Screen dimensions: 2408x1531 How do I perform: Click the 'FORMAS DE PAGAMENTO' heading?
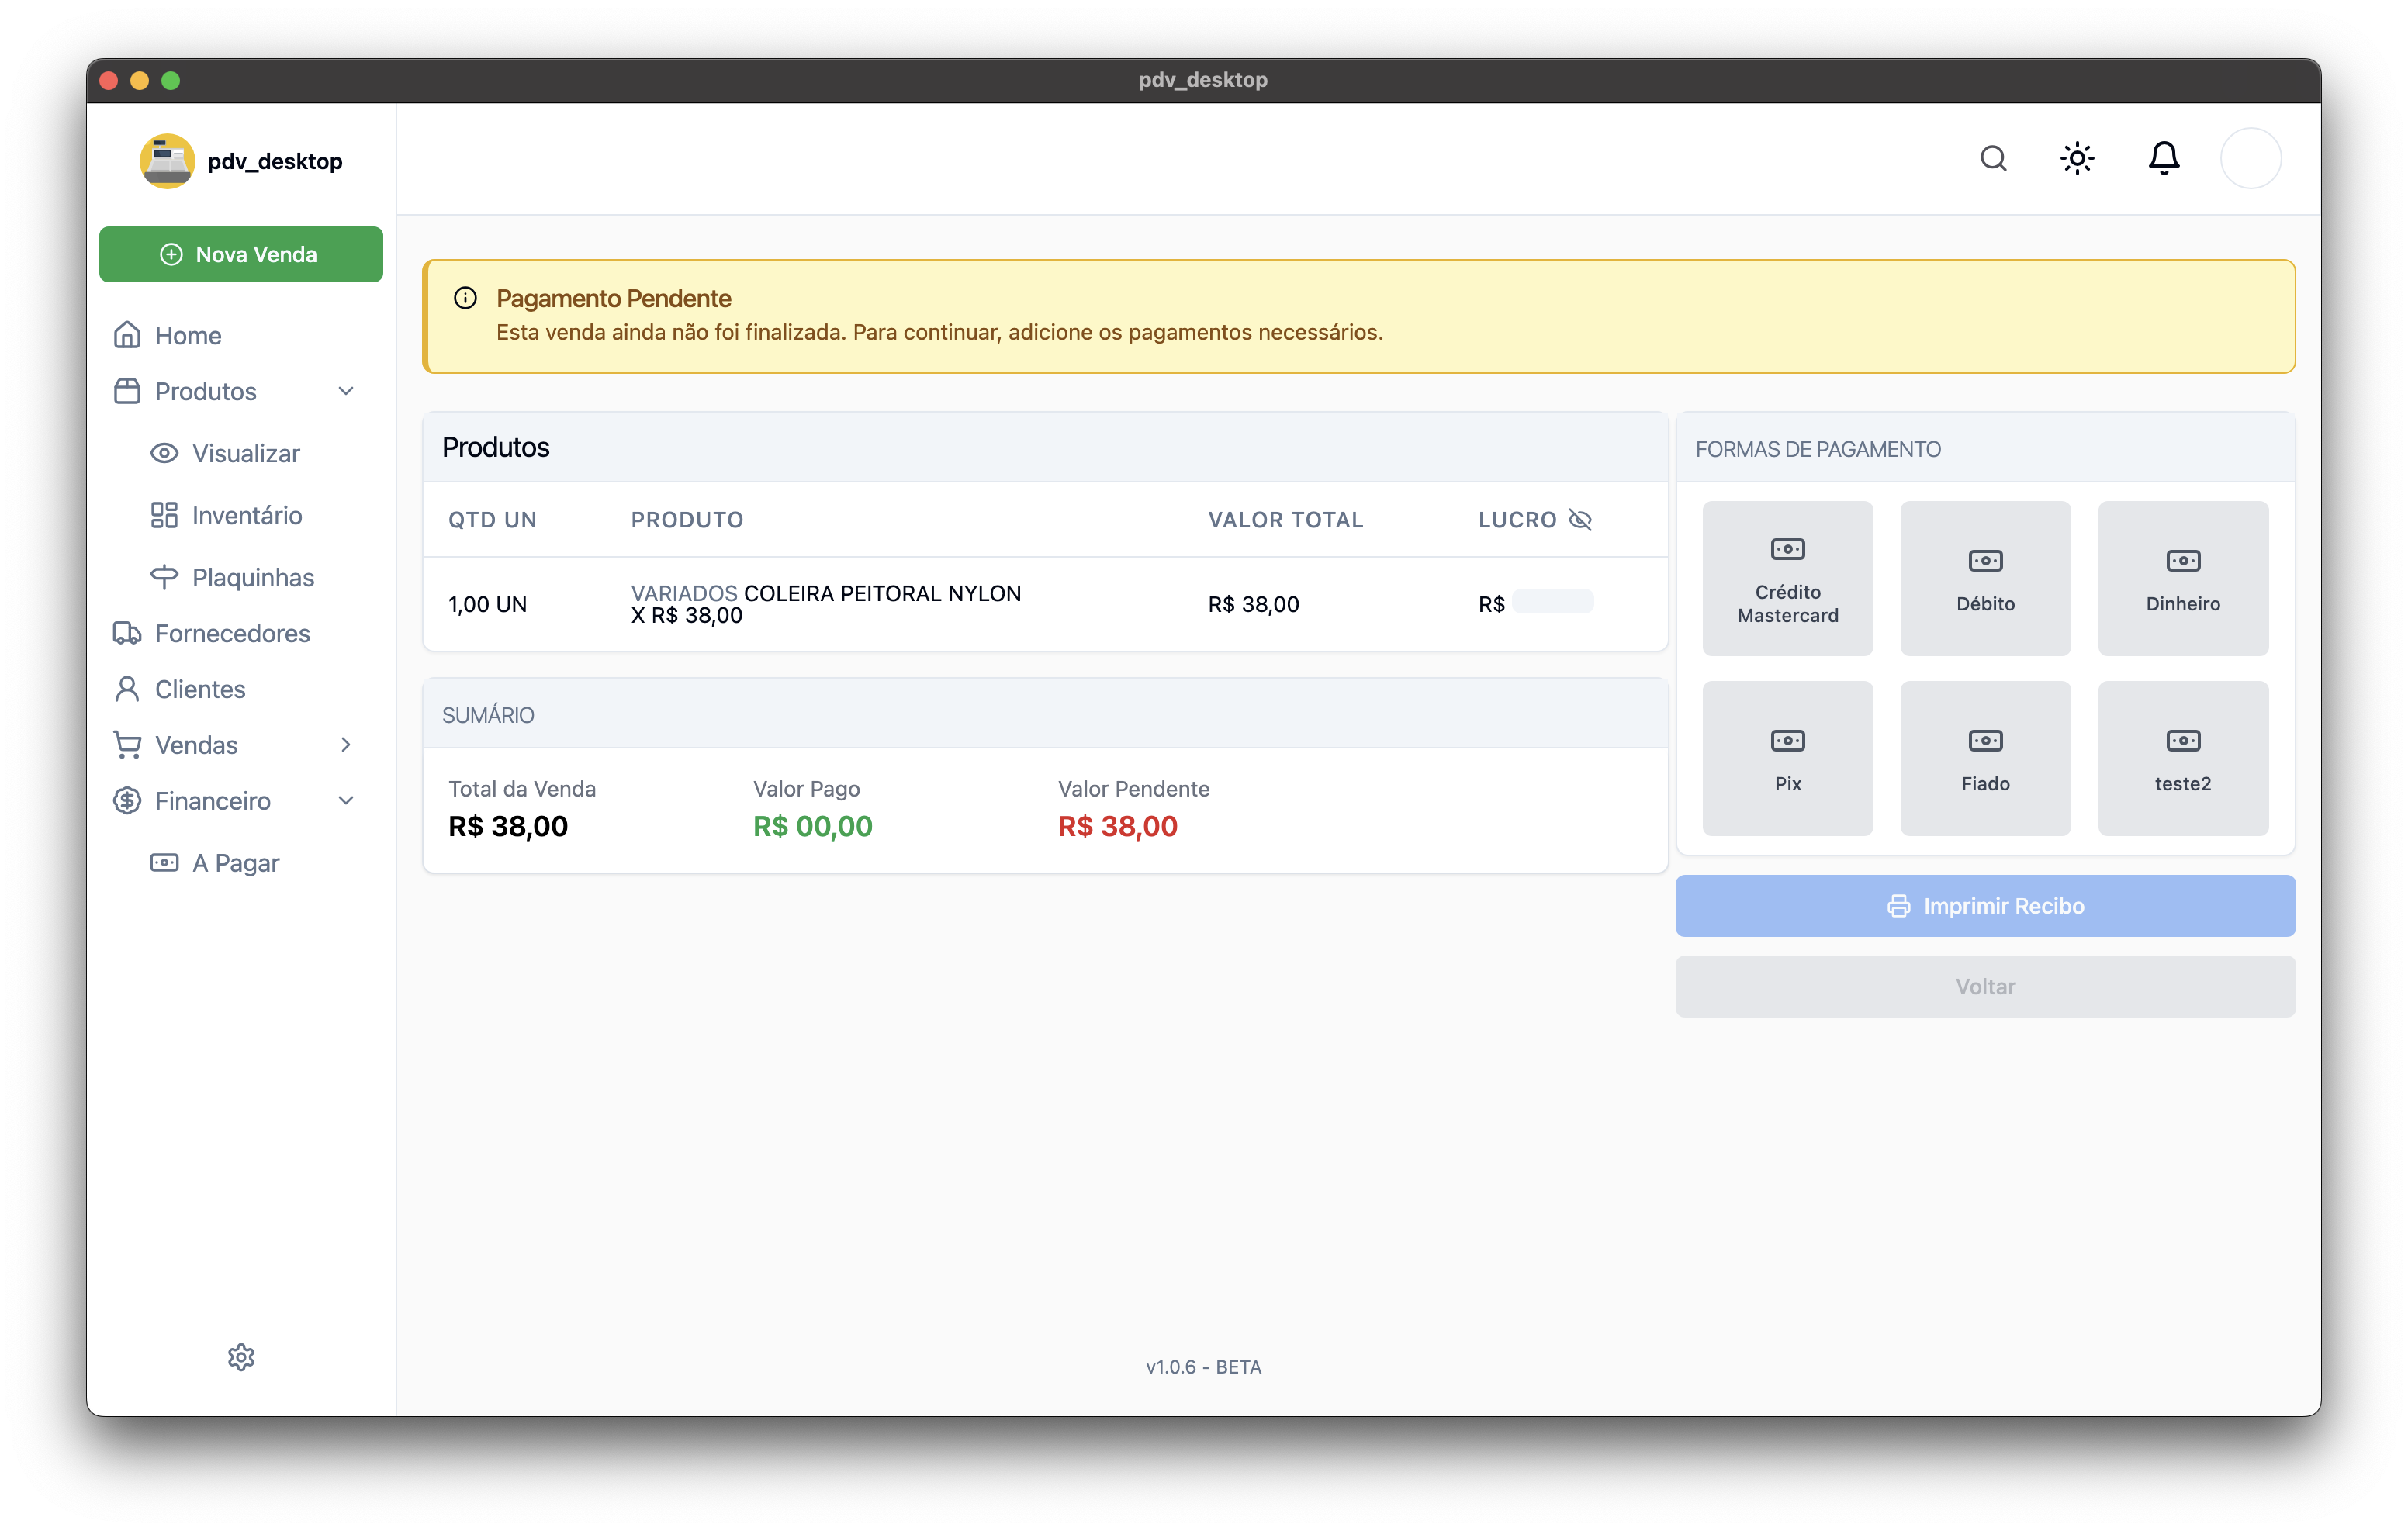(1818, 449)
